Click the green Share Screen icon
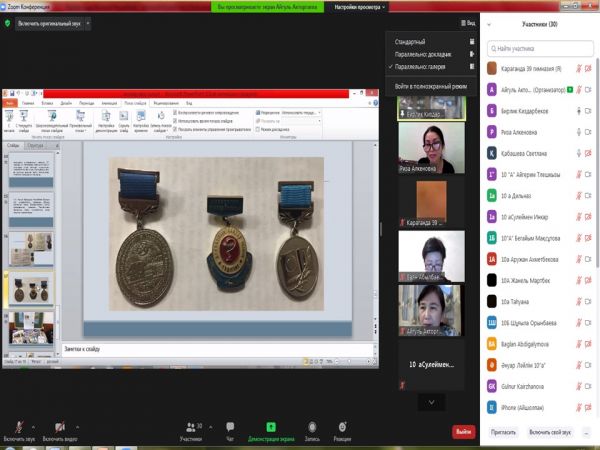 tap(270, 426)
